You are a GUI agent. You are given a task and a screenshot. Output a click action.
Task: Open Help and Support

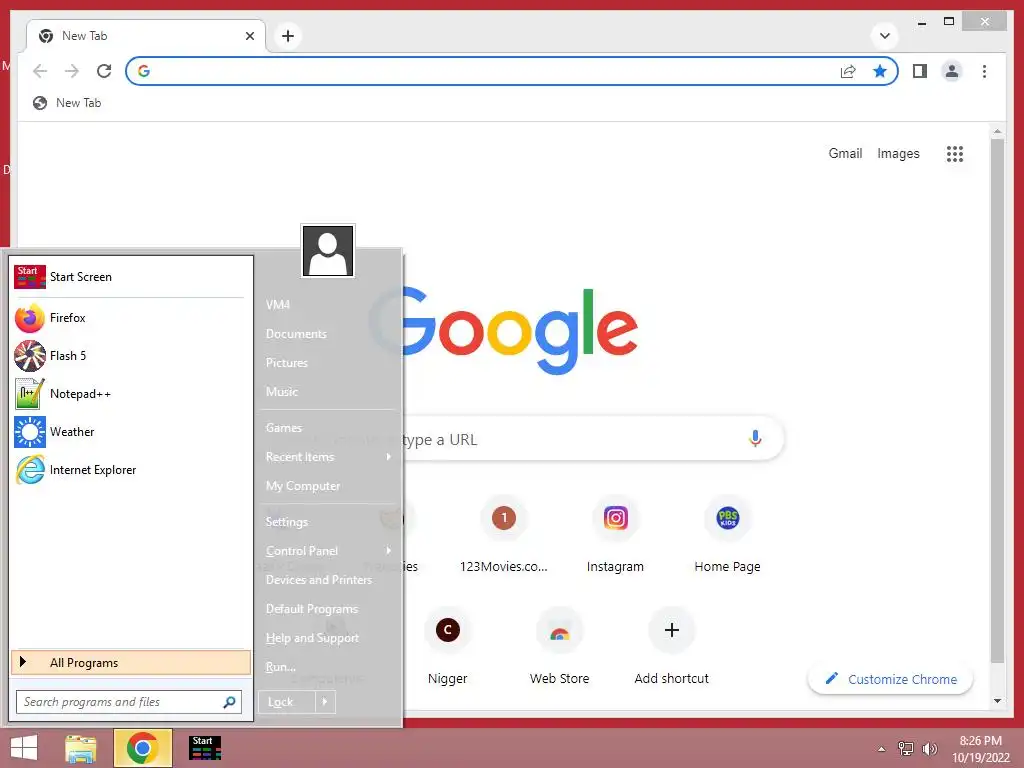[x=312, y=638]
